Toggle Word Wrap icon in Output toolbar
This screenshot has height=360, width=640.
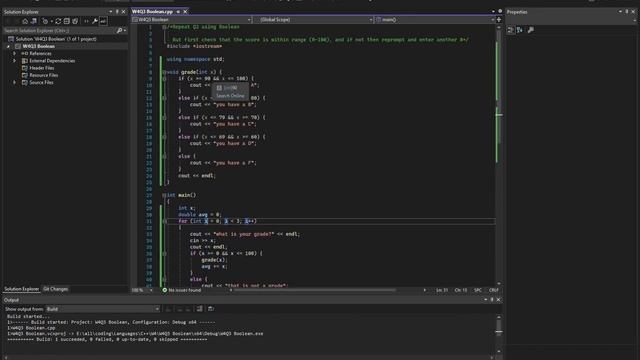pyautogui.click(x=211, y=309)
